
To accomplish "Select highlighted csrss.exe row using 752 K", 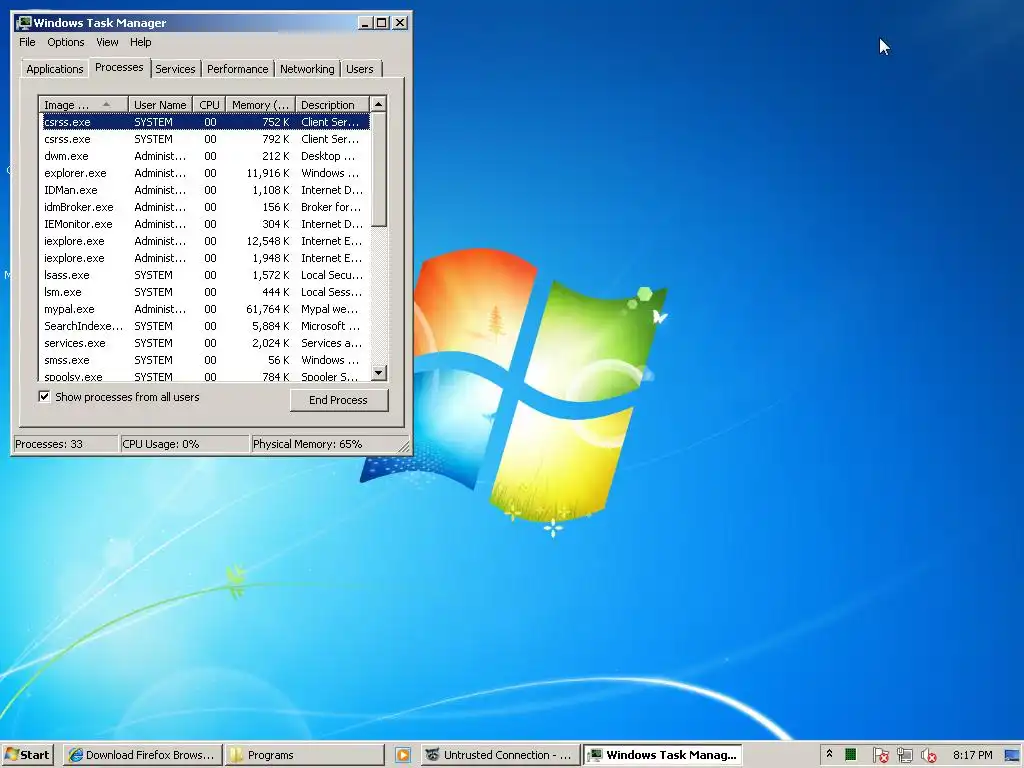I will 204,122.
